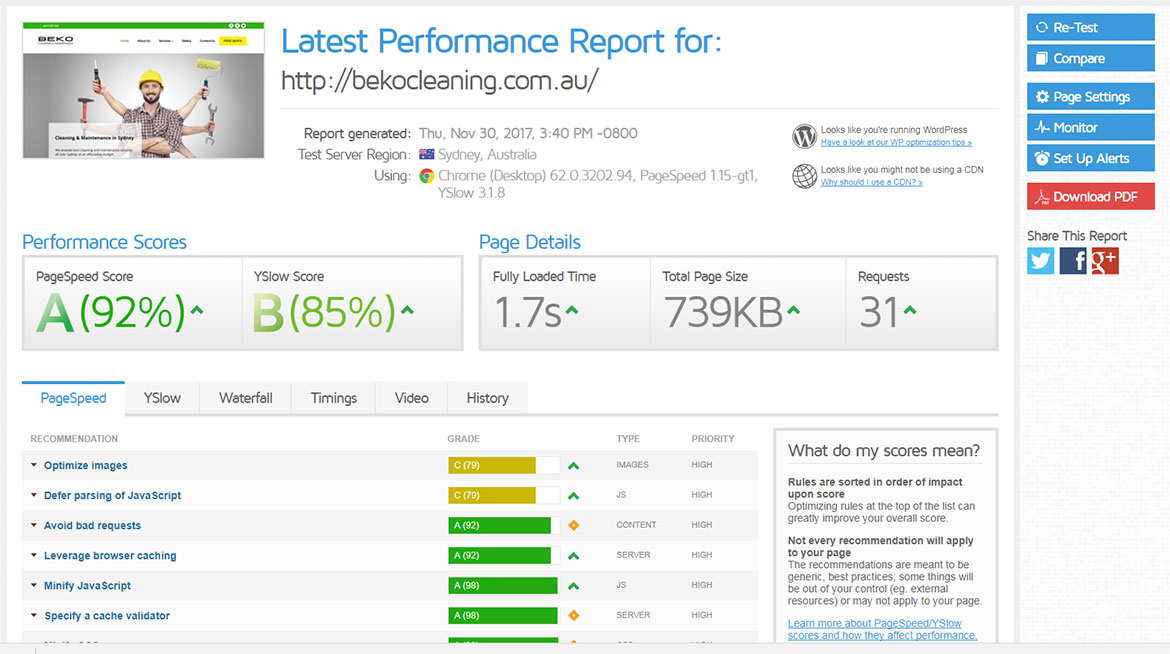The height and width of the screenshot is (654, 1170).
Task: Click the WordPress logo icon
Action: (x=804, y=136)
